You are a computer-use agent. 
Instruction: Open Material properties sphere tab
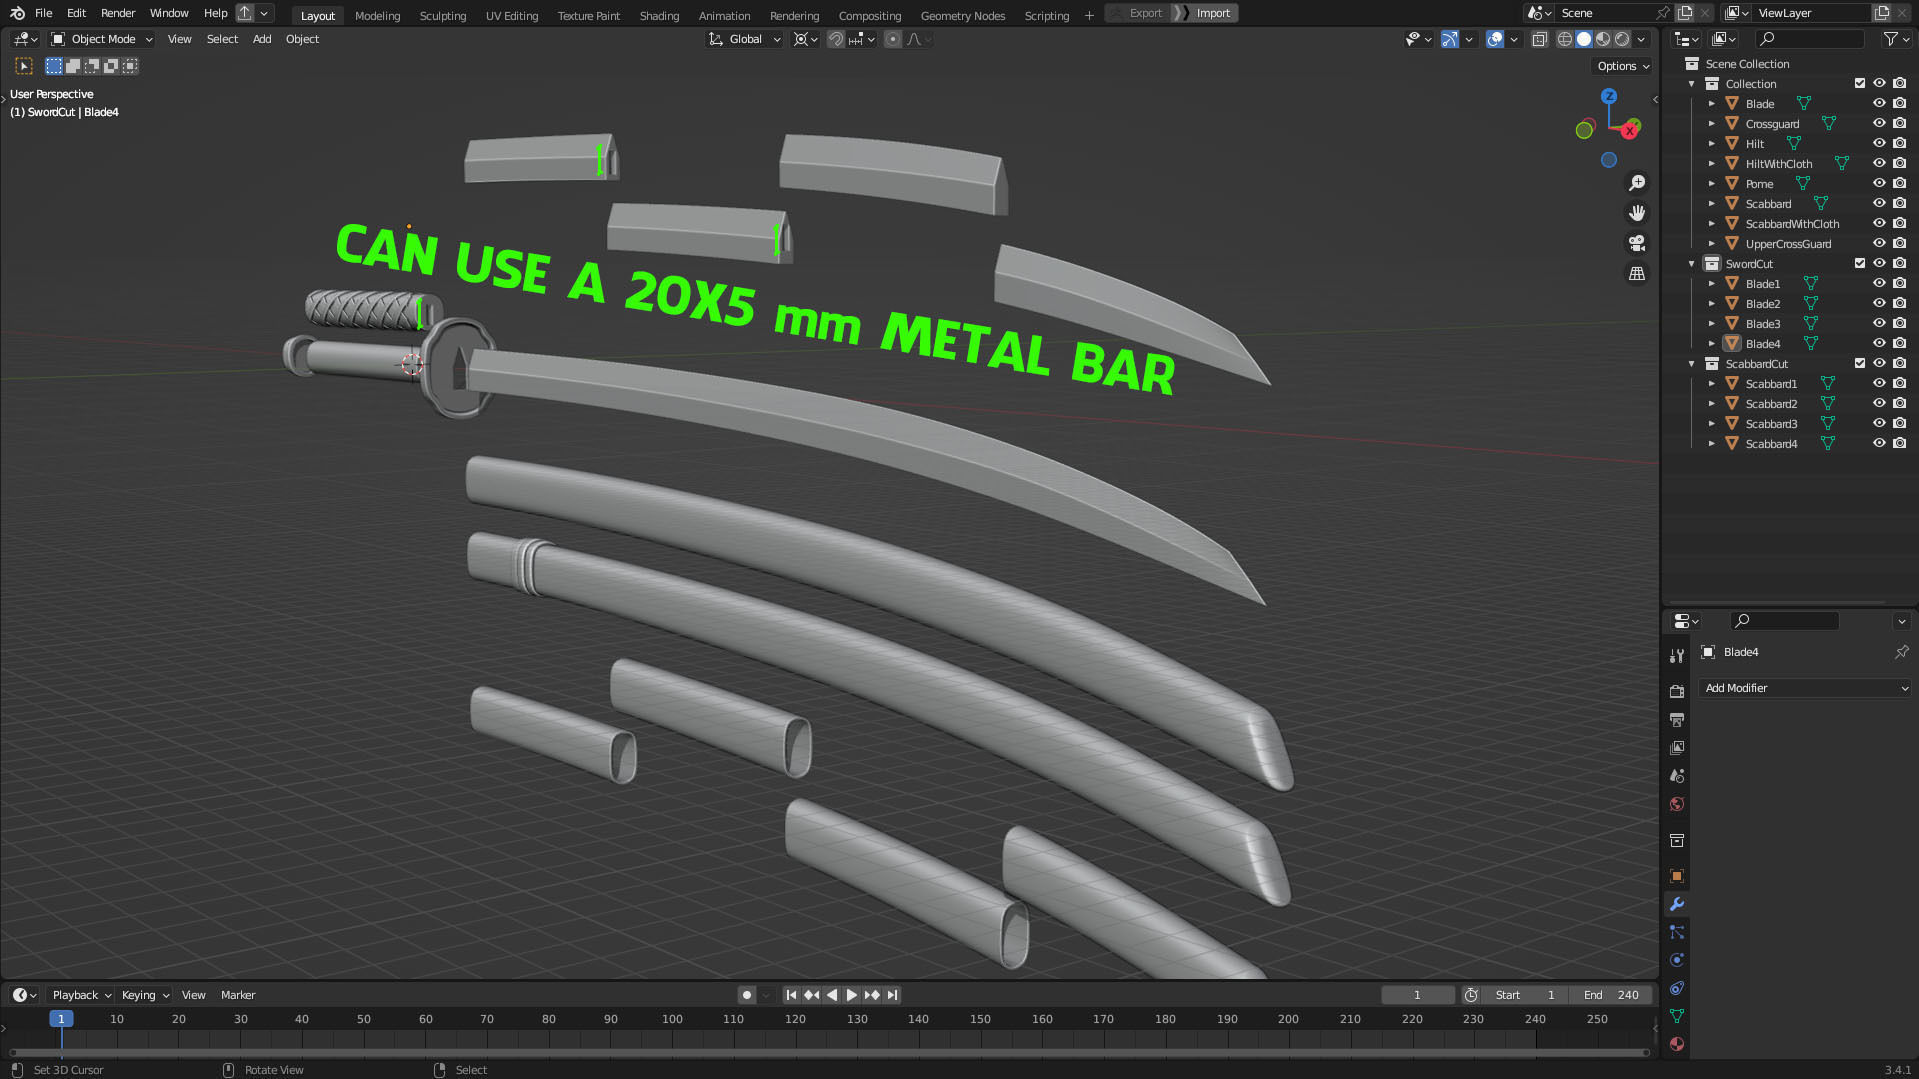[1677, 1044]
